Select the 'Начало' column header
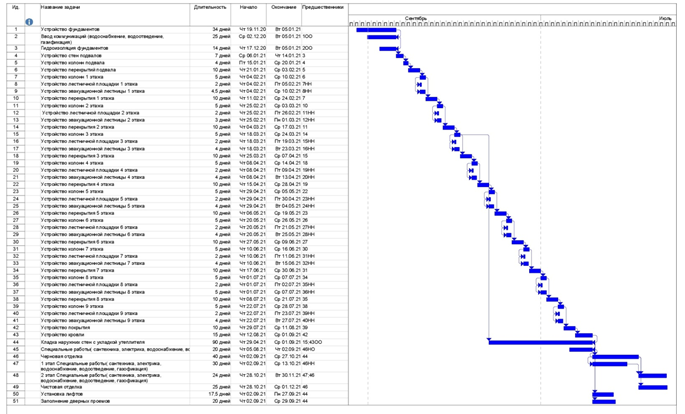The height and width of the screenshot is (414, 685). (x=249, y=6)
